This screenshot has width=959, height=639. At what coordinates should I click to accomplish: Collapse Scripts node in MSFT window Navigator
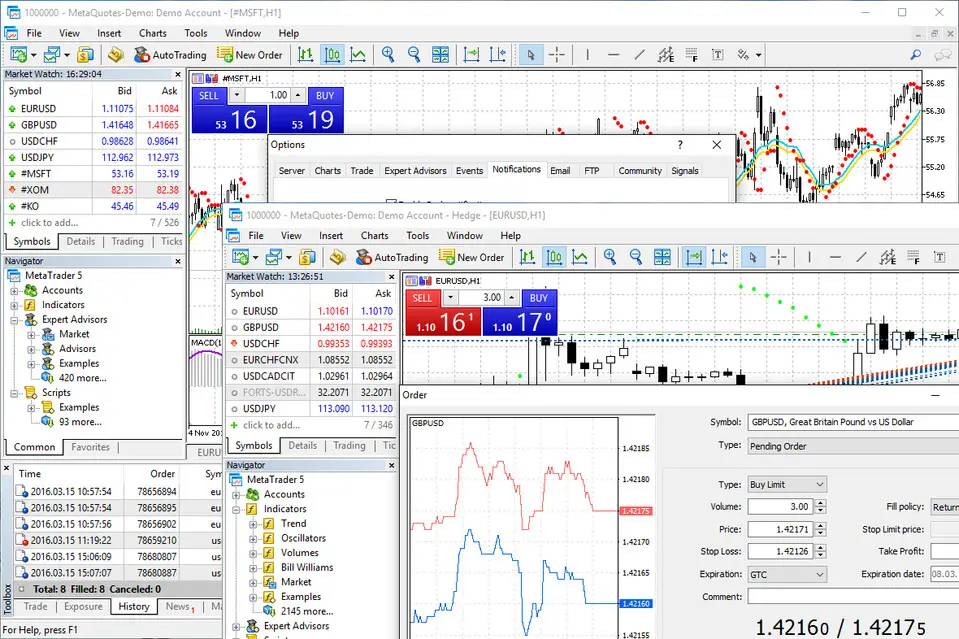[x=14, y=393]
